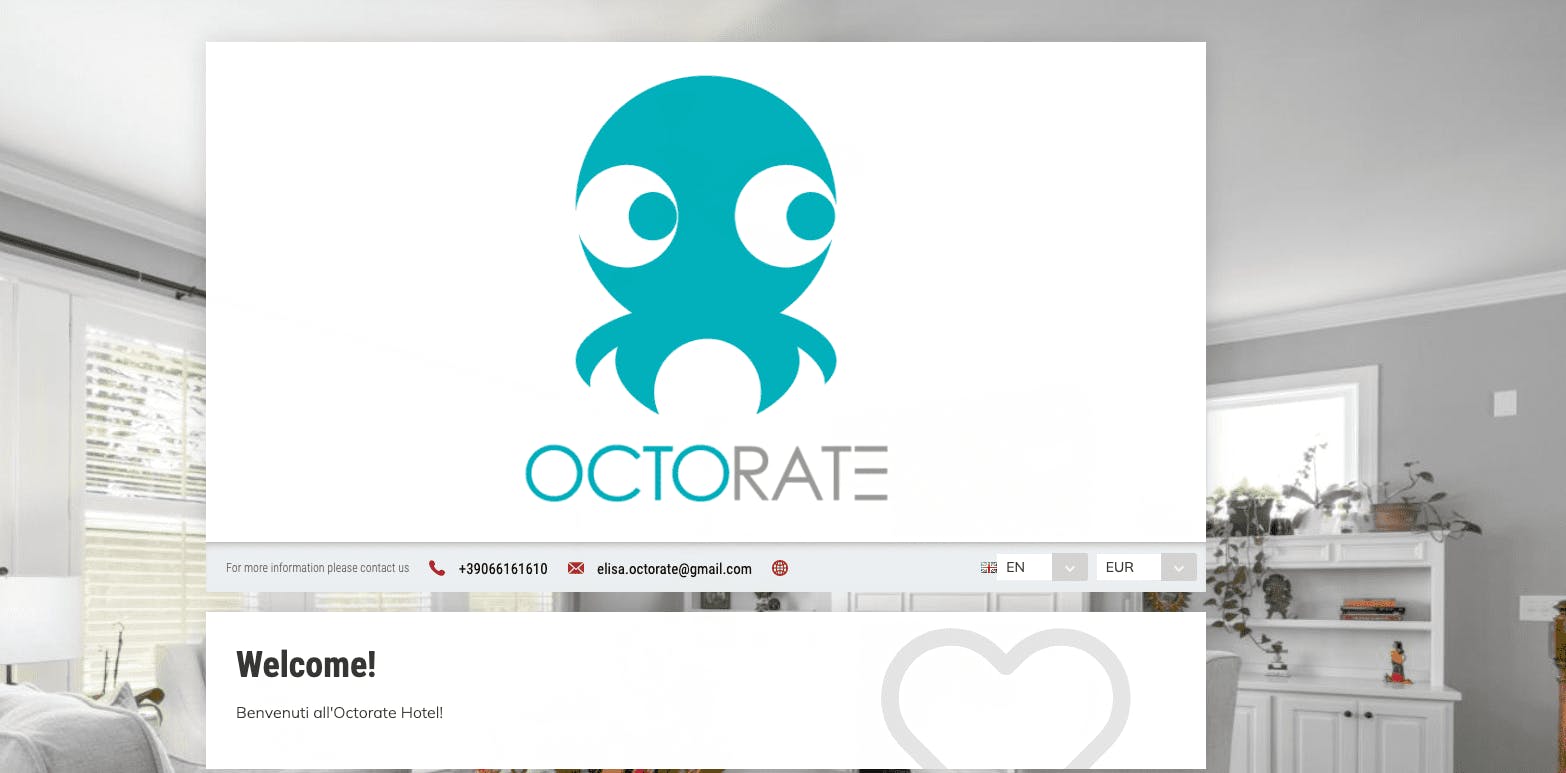Click the elisa.octorate@gmail.com email link
Viewport: 1566px width, 773px height.
[674, 569]
